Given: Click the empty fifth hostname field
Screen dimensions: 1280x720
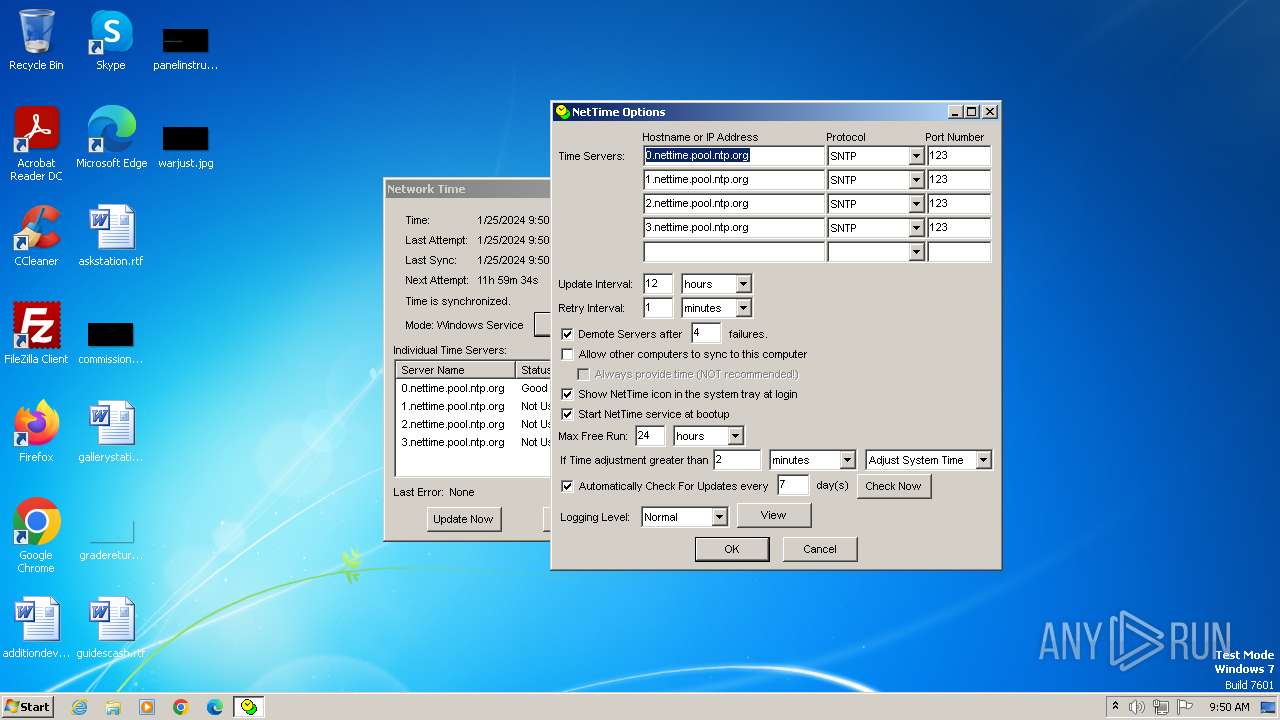Looking at the screenshot, I should click(734, 252).
